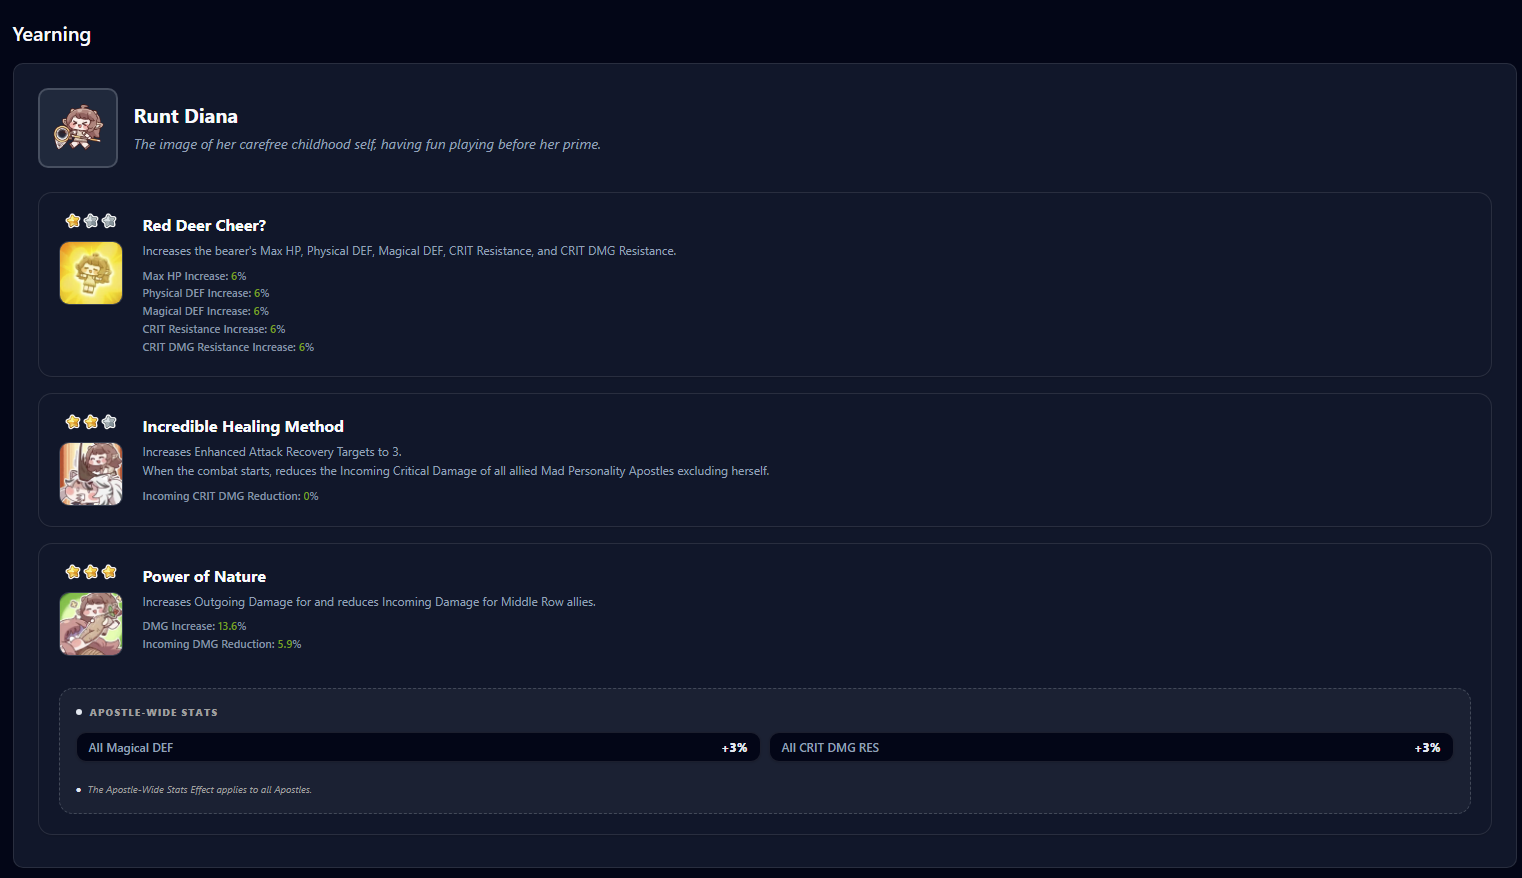Click the CRIT Resistance Increase: 6% line
Viewport: 1522px width, 878px height.
214,329
